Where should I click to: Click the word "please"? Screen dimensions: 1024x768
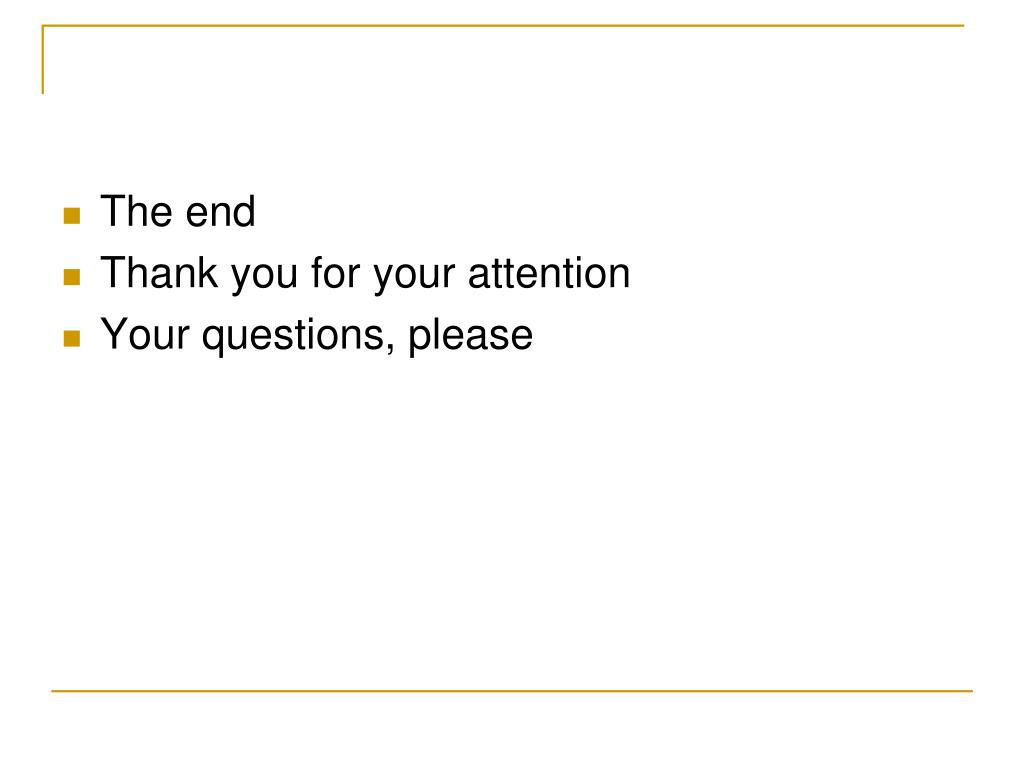tap(470, 338)
